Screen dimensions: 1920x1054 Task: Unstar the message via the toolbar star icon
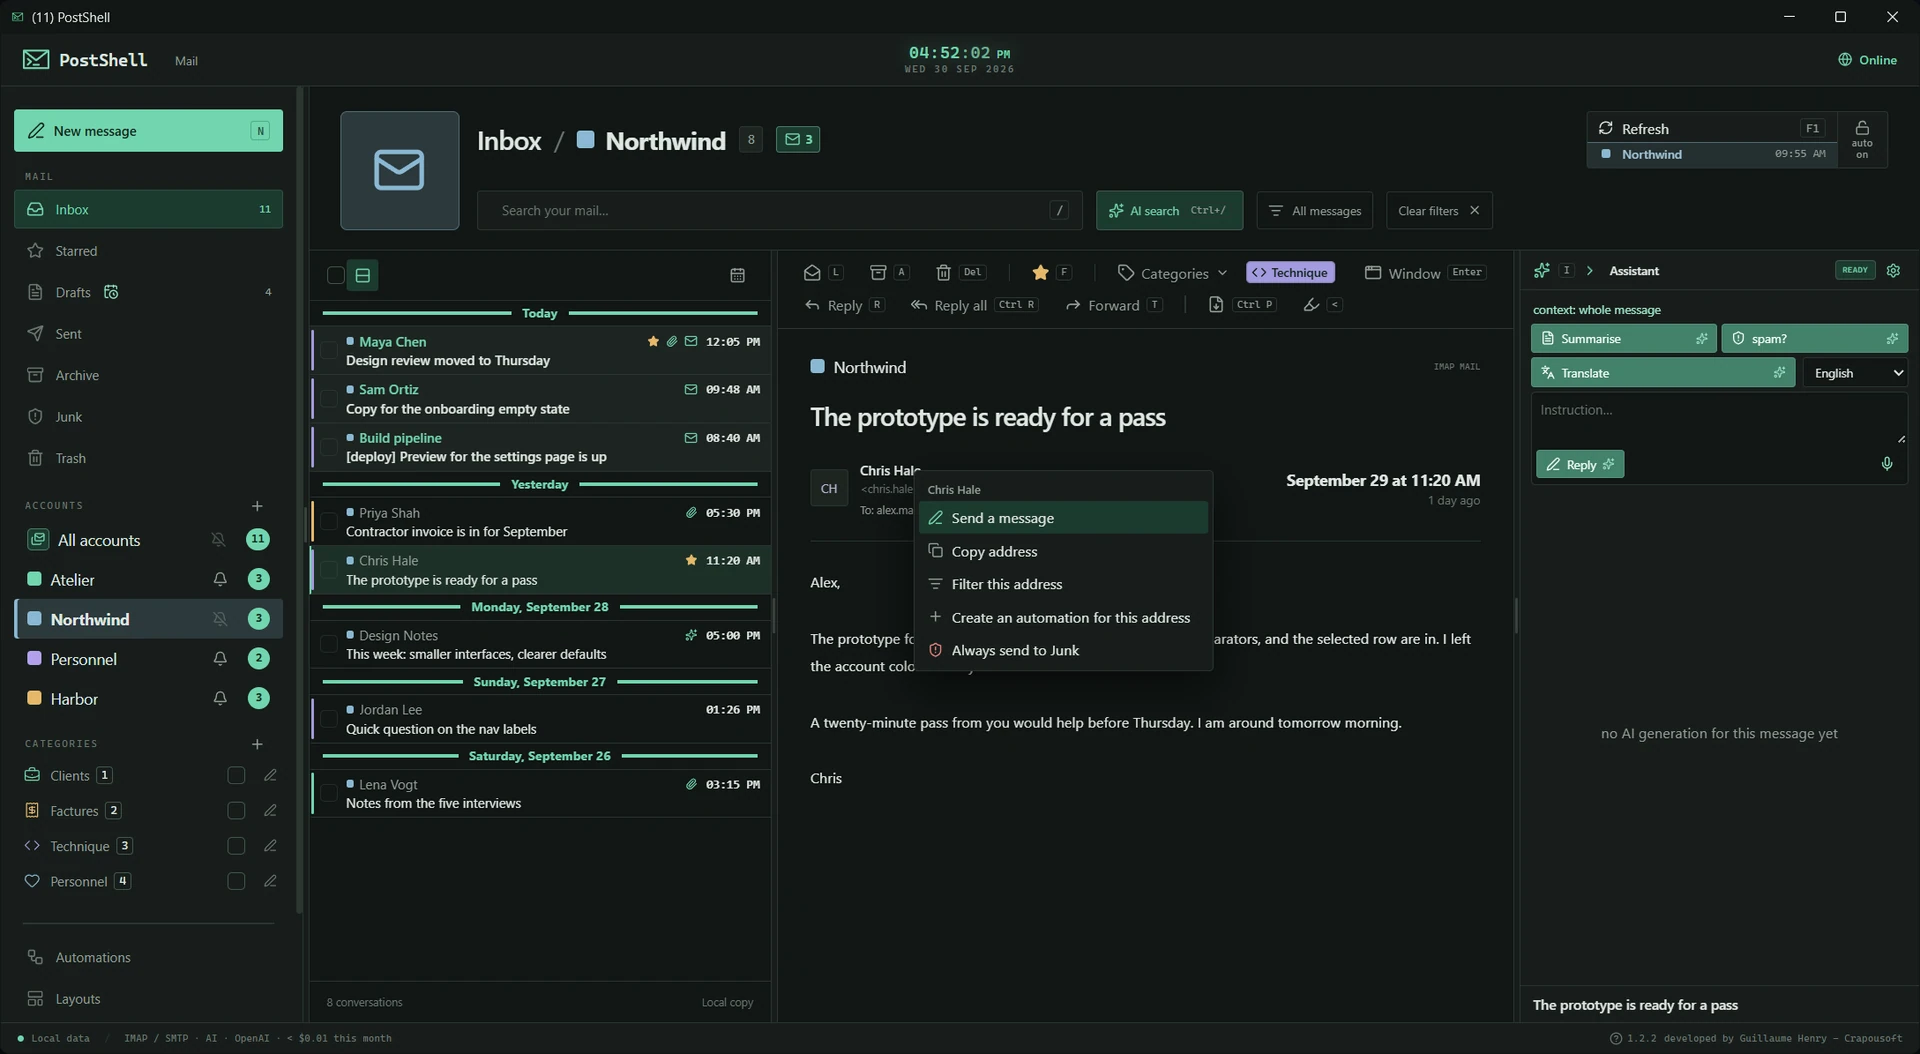point(1040,273)
